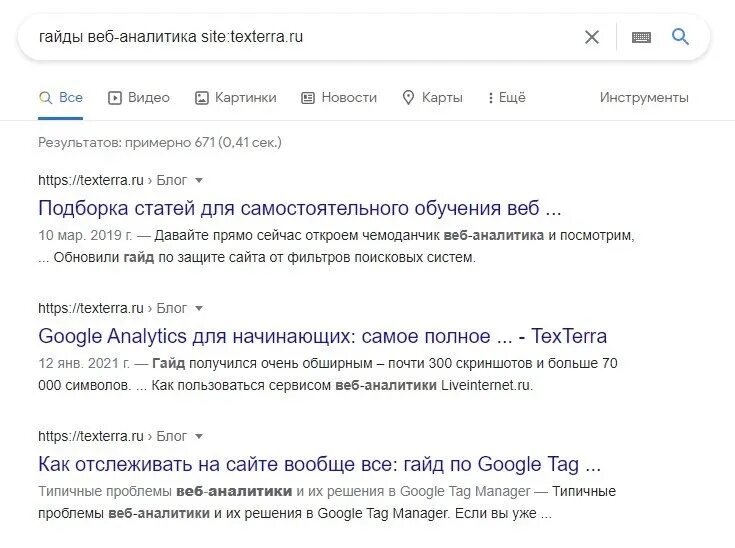Expand dropdown arrow beside second result URL
This screenshot has height=548, width=735.
click(x=199, y=309)
